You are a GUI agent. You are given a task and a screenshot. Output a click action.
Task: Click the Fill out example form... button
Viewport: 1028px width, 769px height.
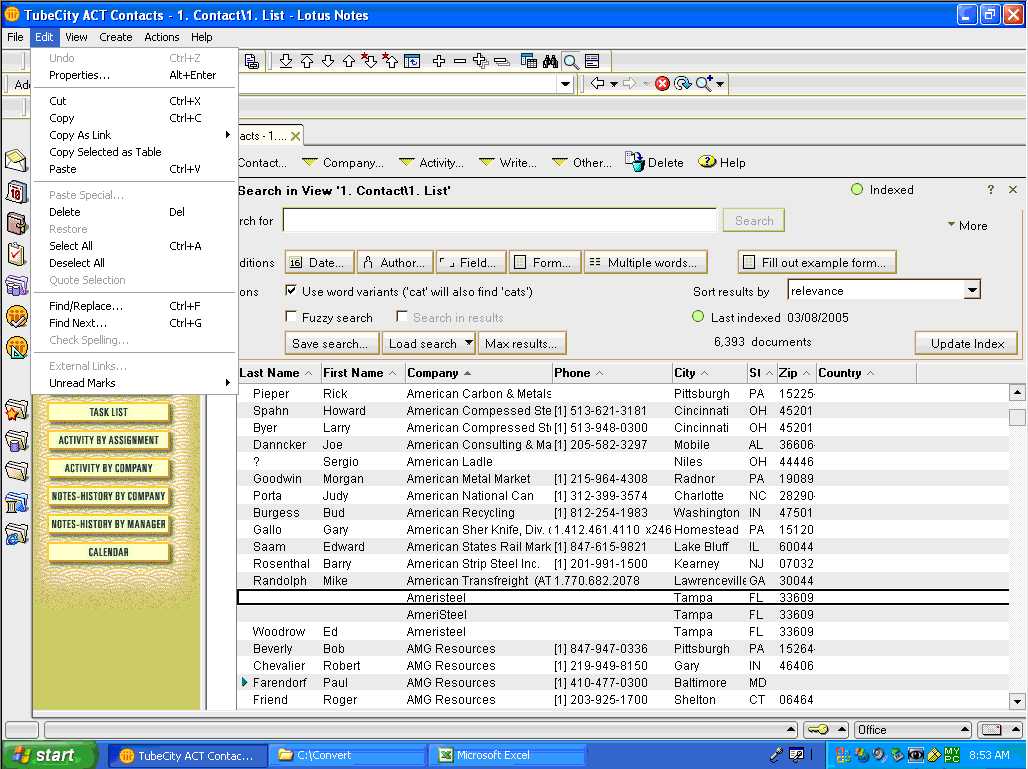817,262
